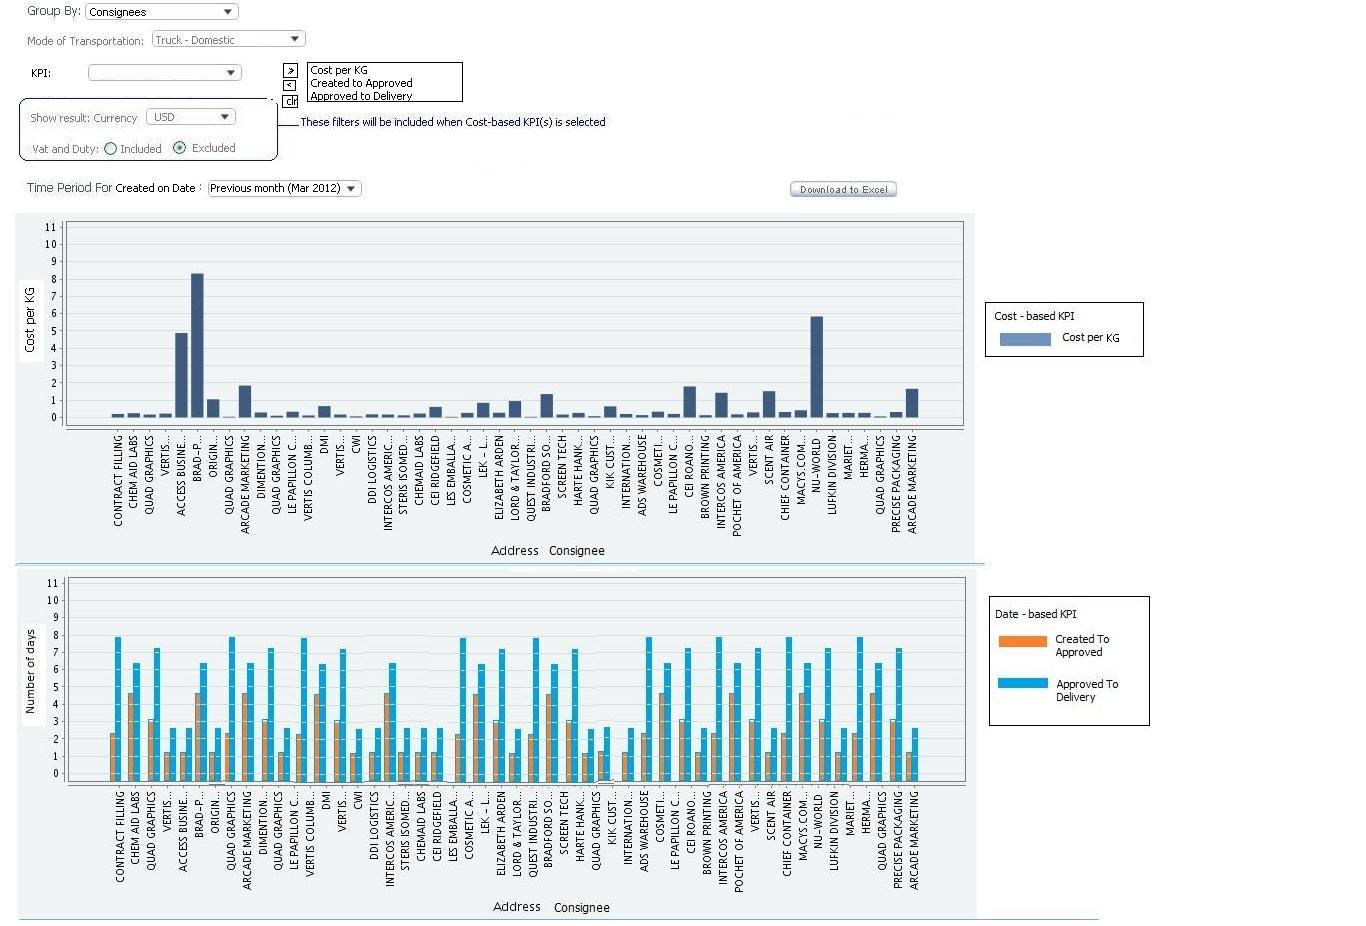Add selected KPI with the > button

click(x=290, y=70)
